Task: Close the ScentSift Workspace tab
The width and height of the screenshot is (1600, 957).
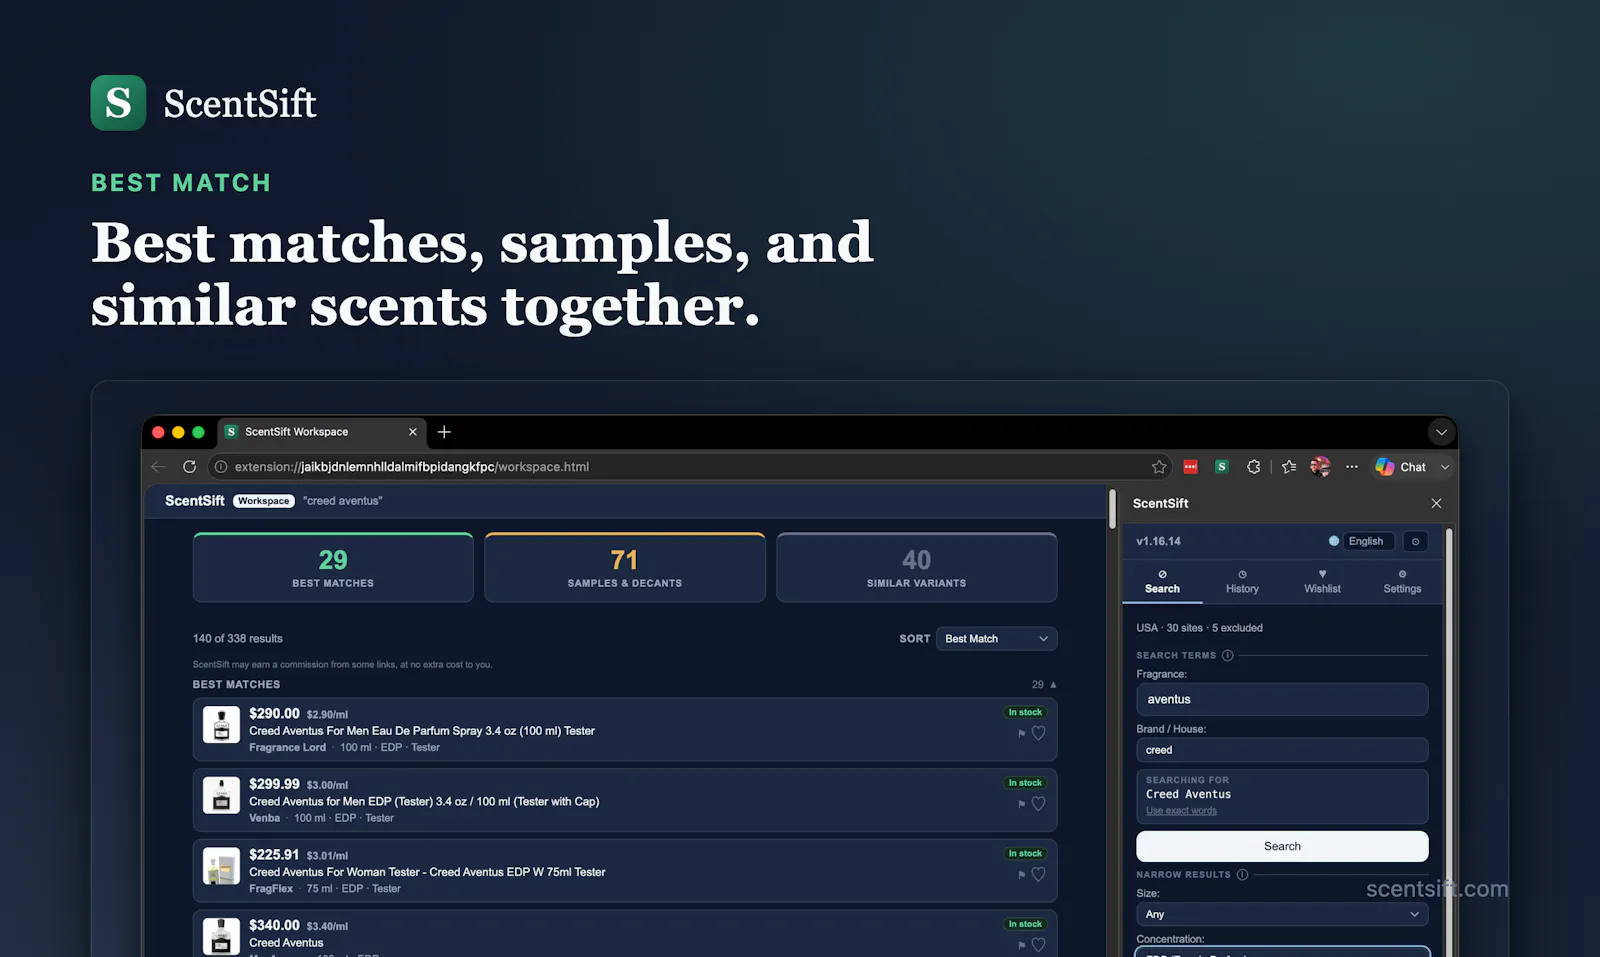Action: click(x=412, y=432)
